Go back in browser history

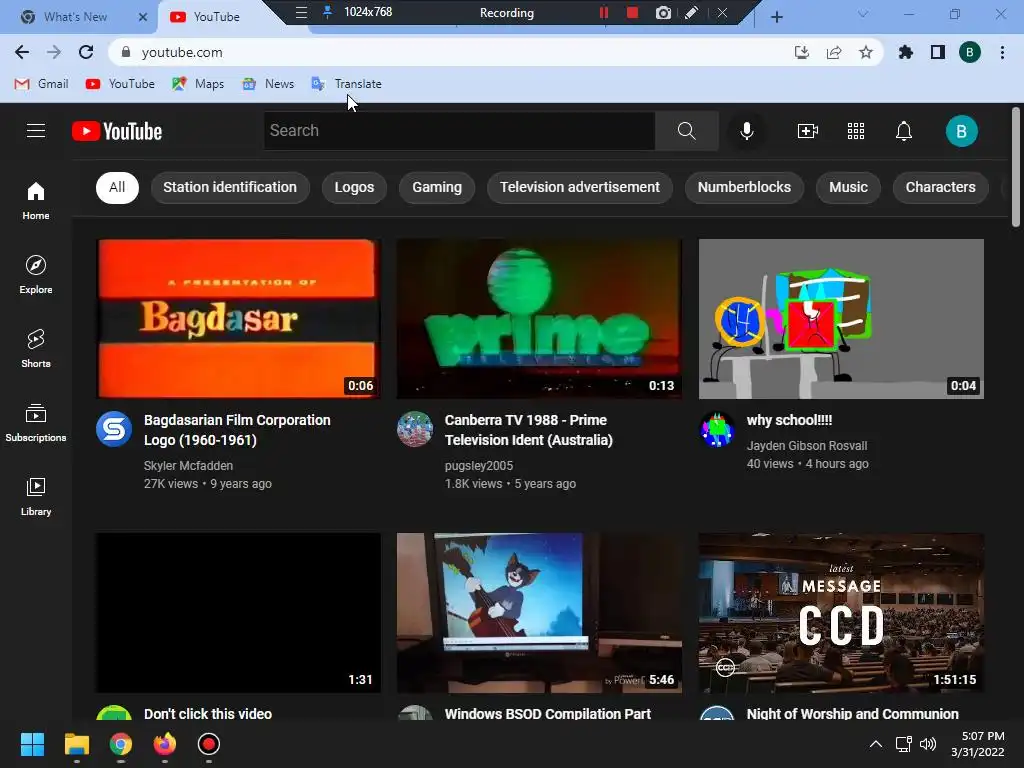coord(22,52)
